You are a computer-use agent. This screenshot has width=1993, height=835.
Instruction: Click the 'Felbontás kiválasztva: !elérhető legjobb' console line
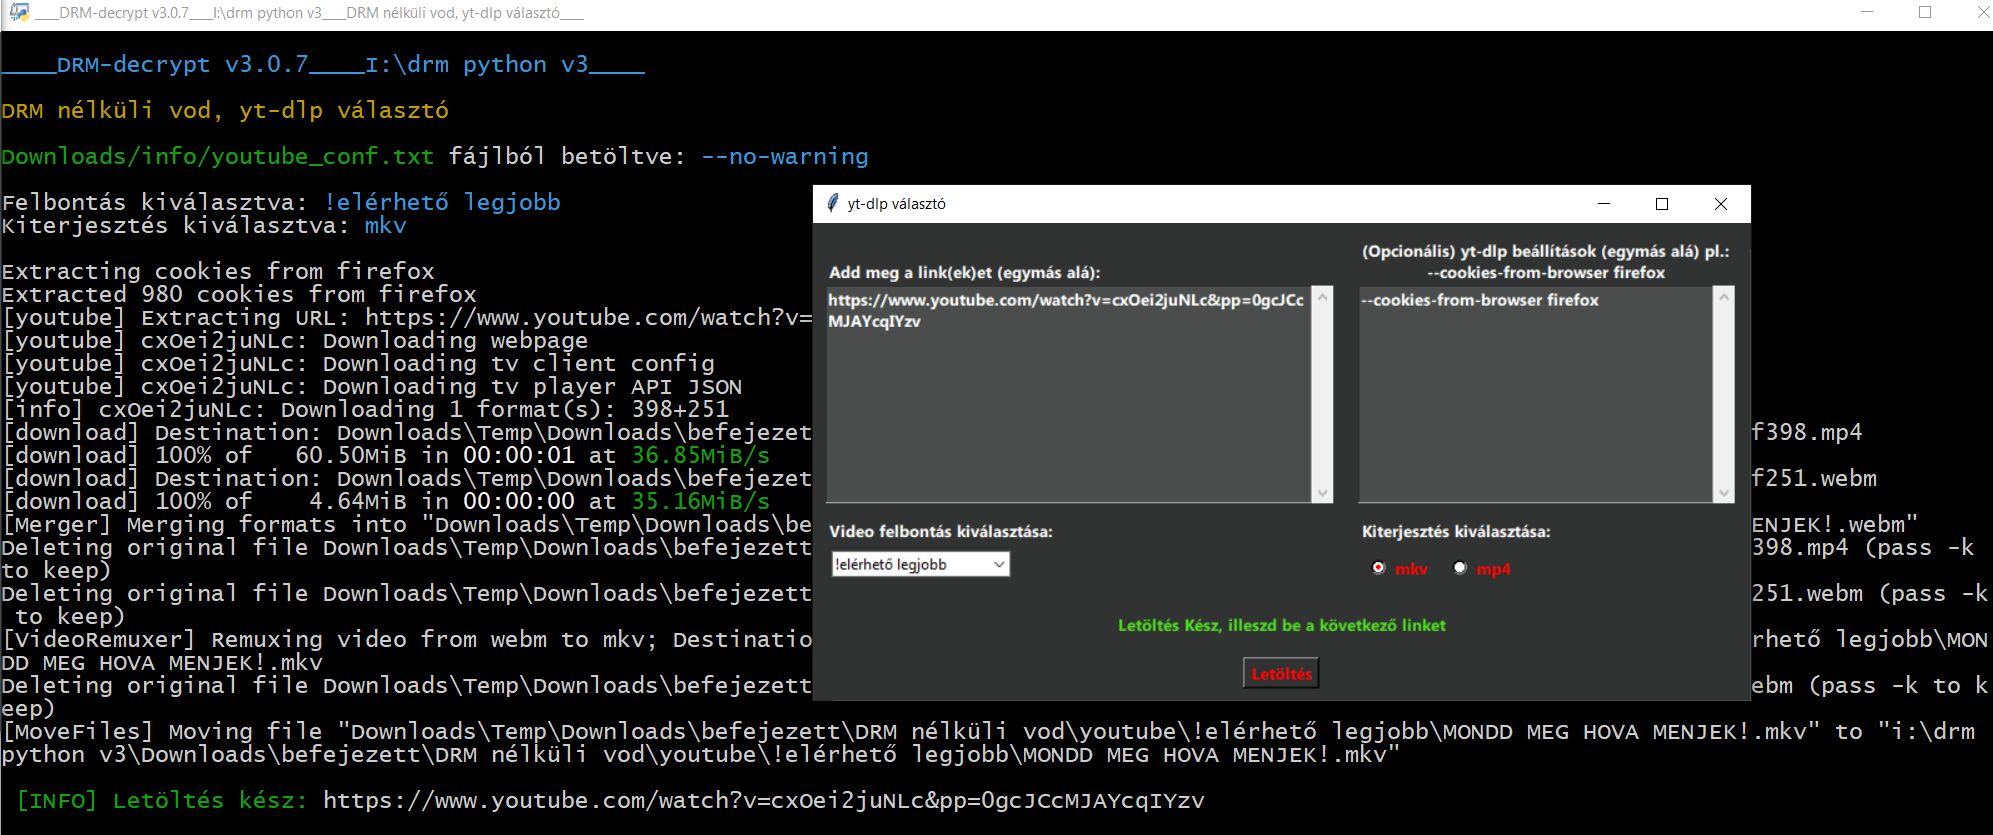click(x=281, y=203)
